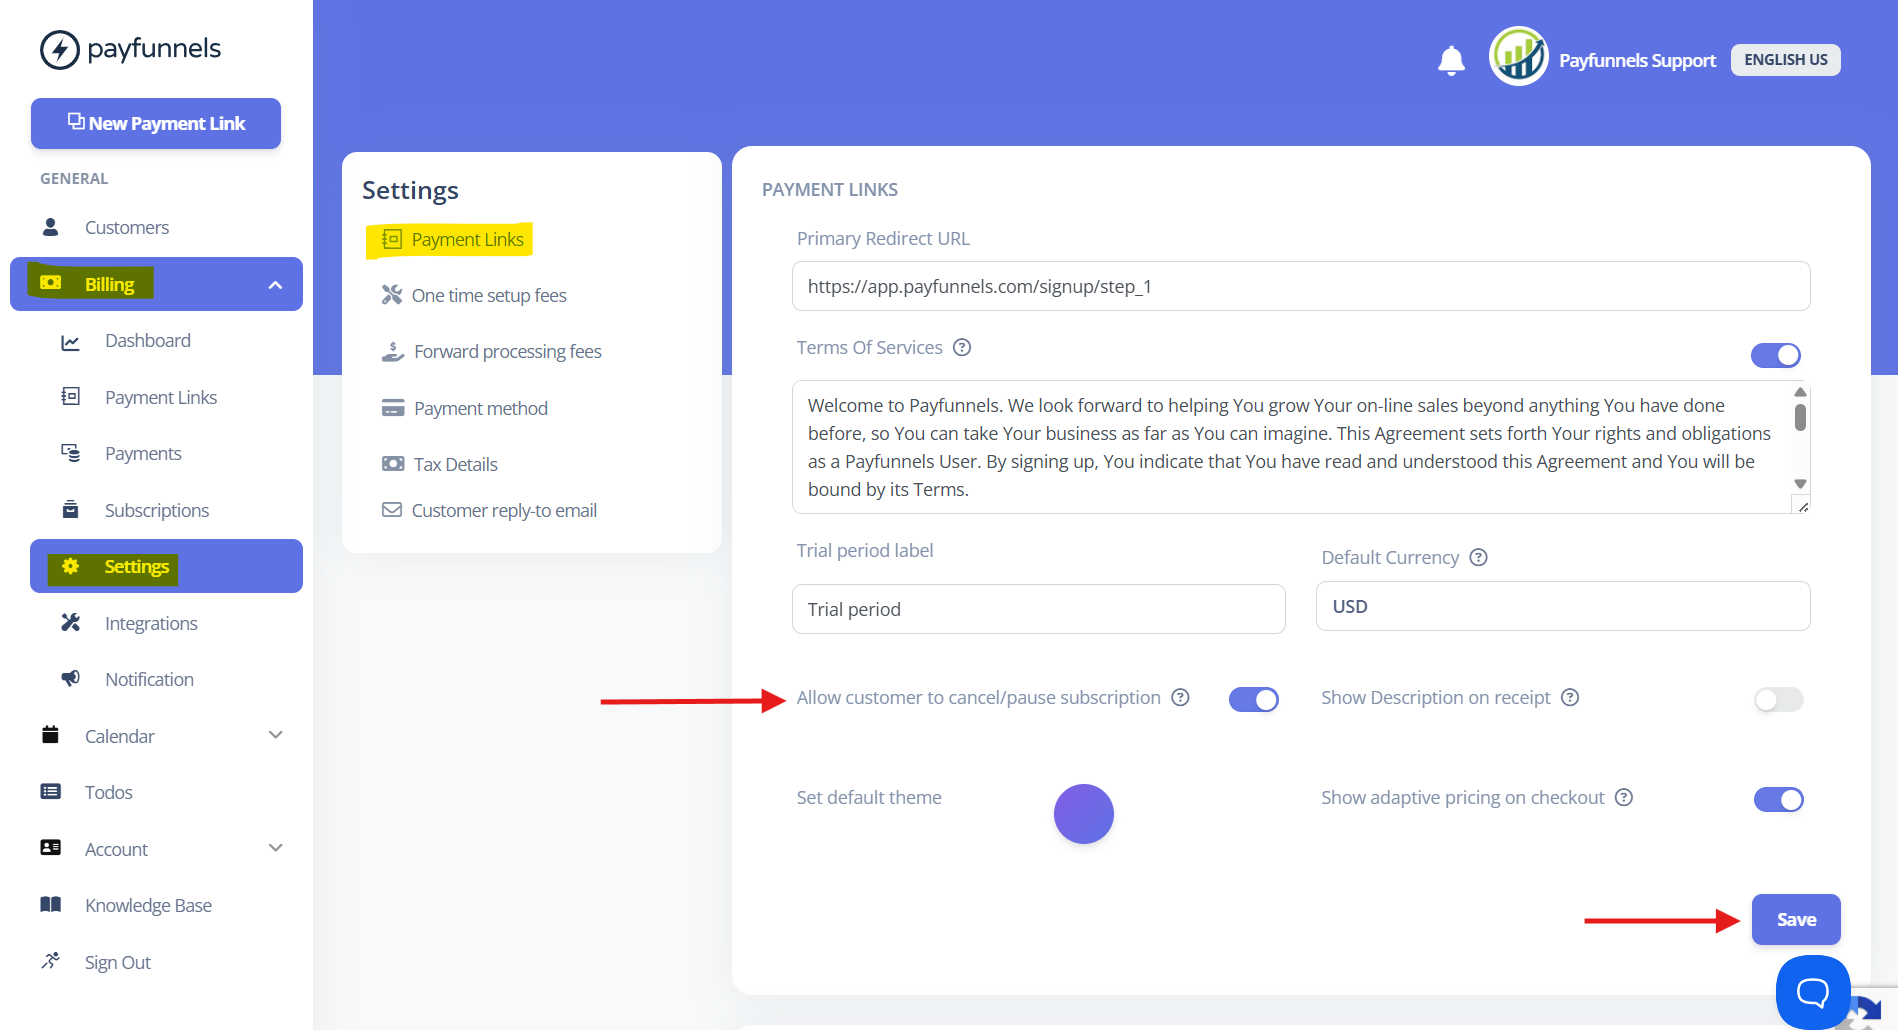
Task: Open the chat support bubble
Action: pyautogui.click(x=1813, y=992)
